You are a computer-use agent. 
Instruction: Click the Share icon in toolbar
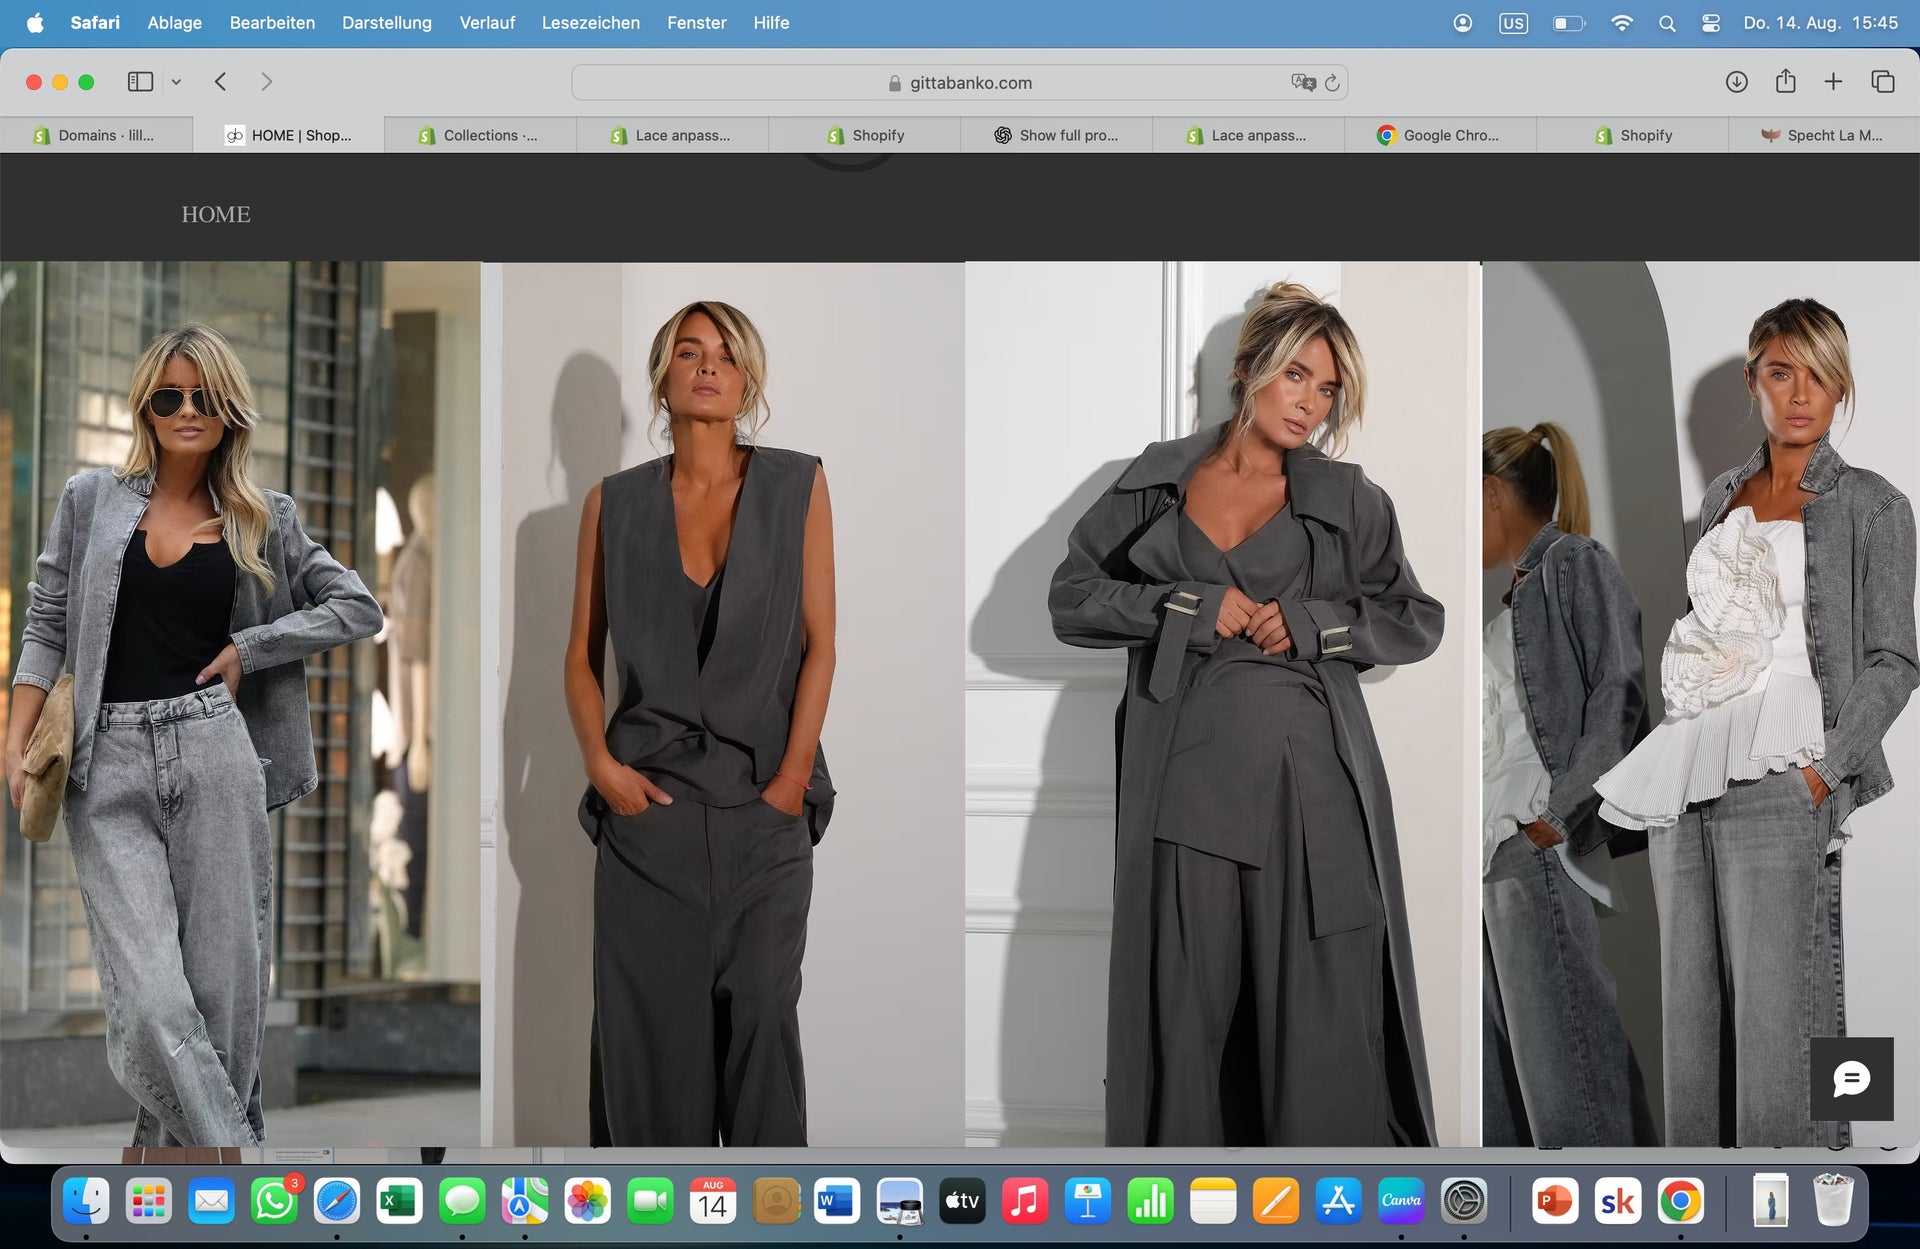(x=1785, y=82)
